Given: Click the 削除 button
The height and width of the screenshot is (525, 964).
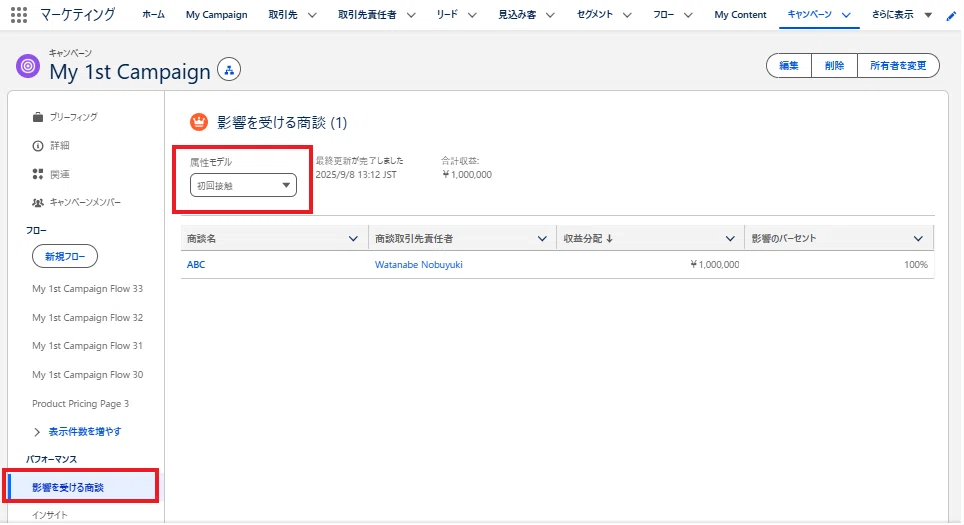Looking at the screenshot, I should coord(834,66).
